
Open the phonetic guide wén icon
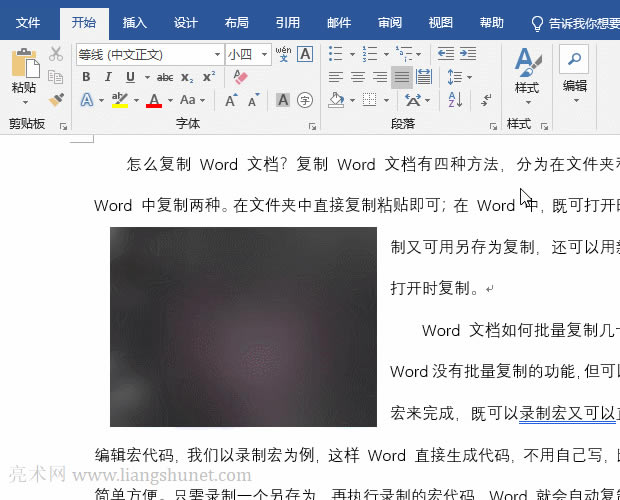click(284, 54)
